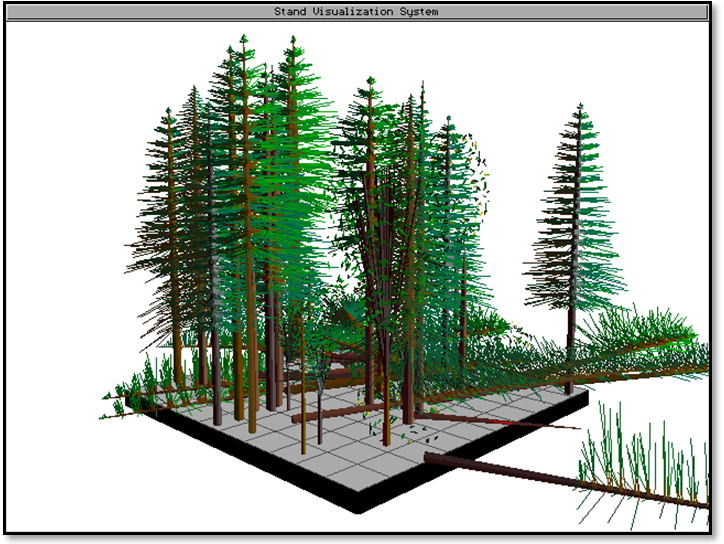Click the red segment on the thin downed log
Screen dimensions: 724x544
click(x=502, y=422)
